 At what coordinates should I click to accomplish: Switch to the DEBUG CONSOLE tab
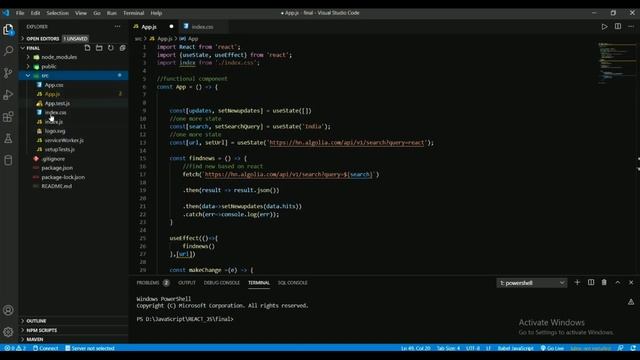[x=222, y=283]
